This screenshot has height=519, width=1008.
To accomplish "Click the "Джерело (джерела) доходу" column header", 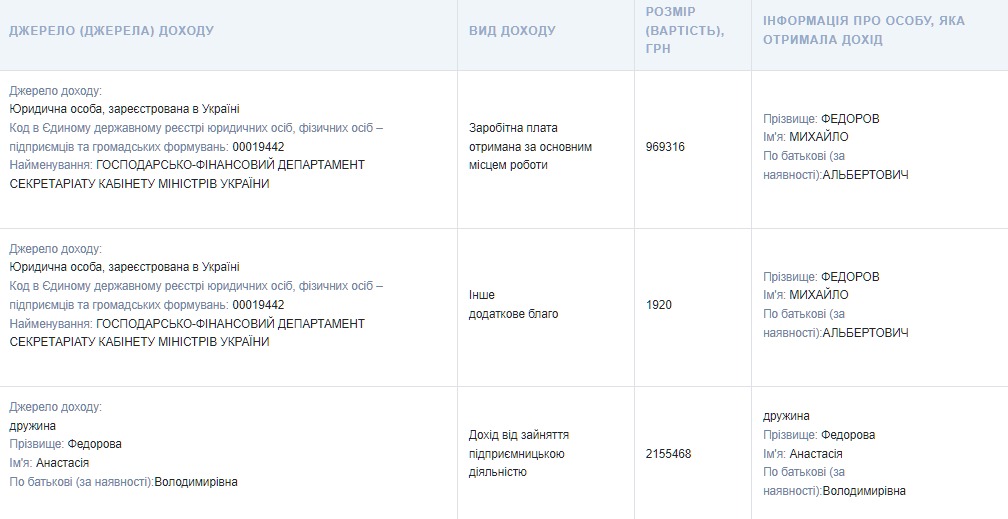I will [111, 31].
